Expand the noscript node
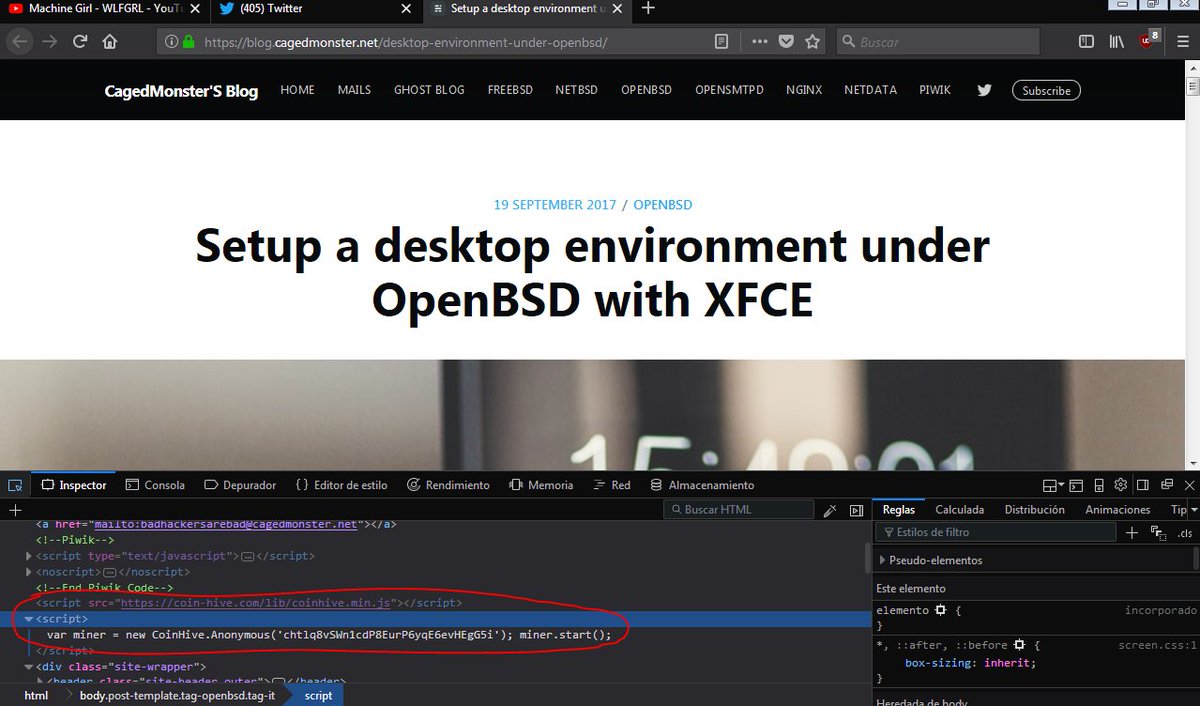 [29, 572]
